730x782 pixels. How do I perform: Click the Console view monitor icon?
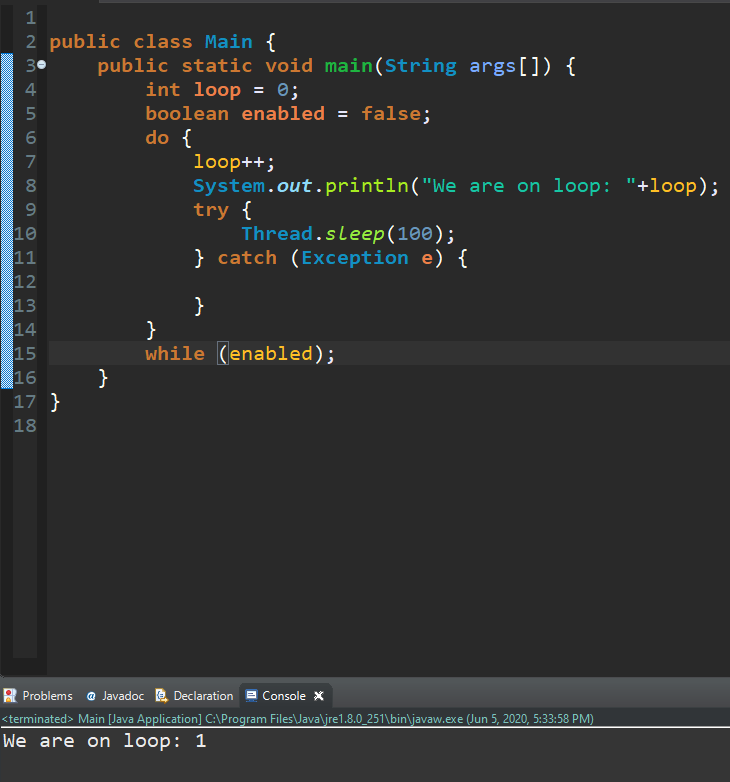point(252,696)
